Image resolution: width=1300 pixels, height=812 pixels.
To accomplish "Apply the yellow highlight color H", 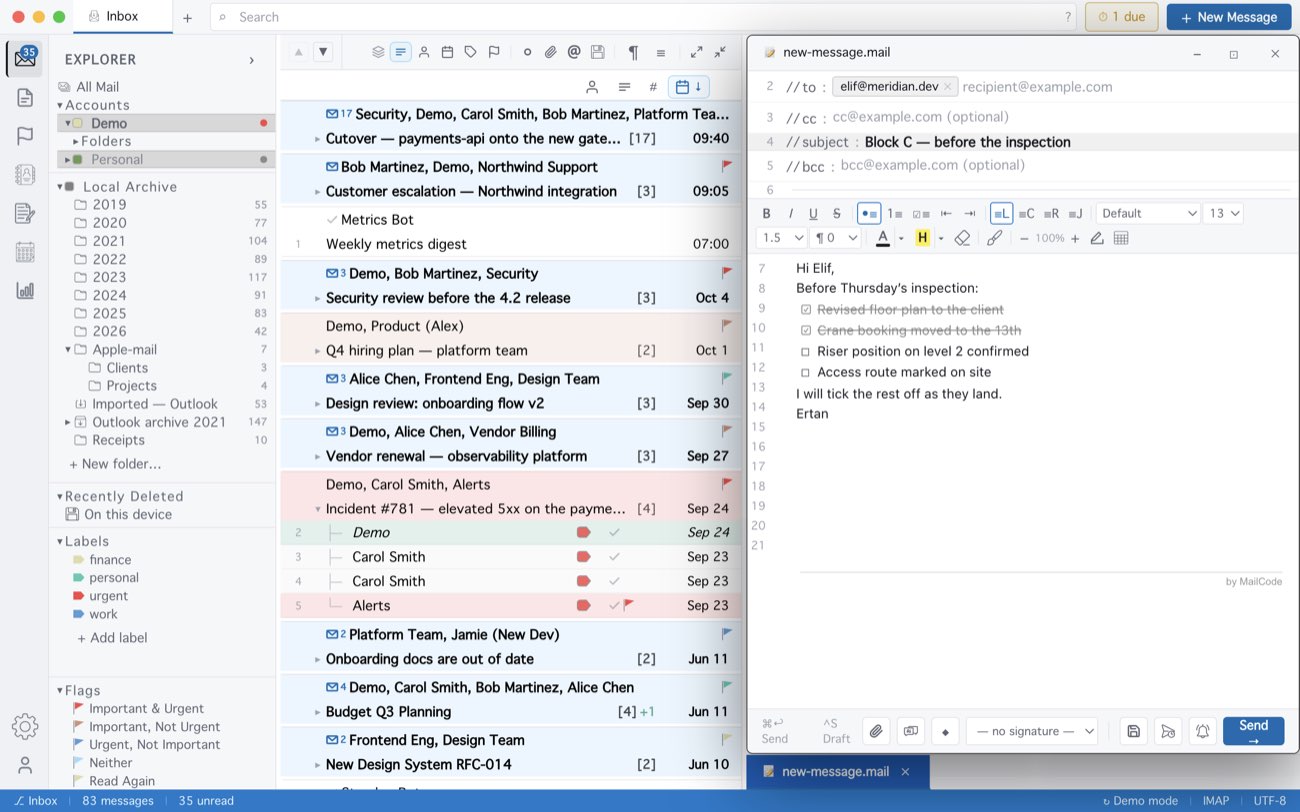I will 922,238.
